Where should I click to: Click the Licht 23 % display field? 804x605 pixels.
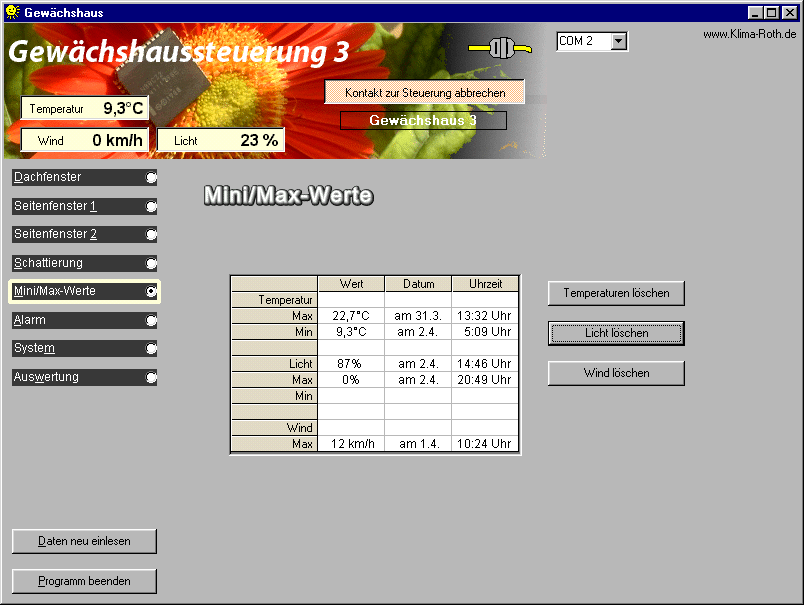pyautogui.click(x=220, y=140)
